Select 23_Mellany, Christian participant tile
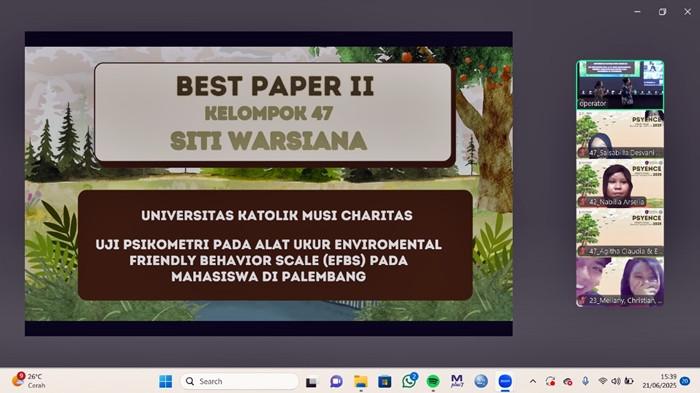 (620, 282)
